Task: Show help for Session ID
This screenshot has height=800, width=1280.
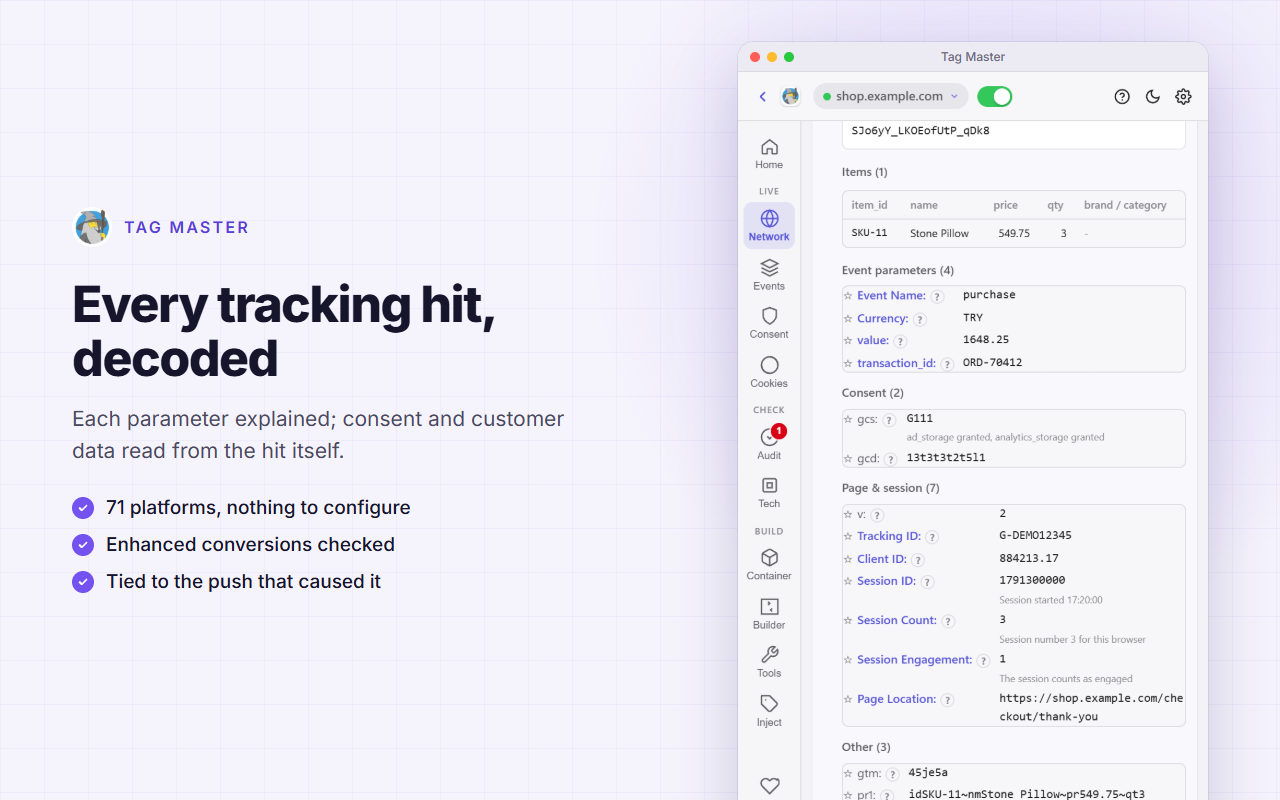Action: click(927, 582)
